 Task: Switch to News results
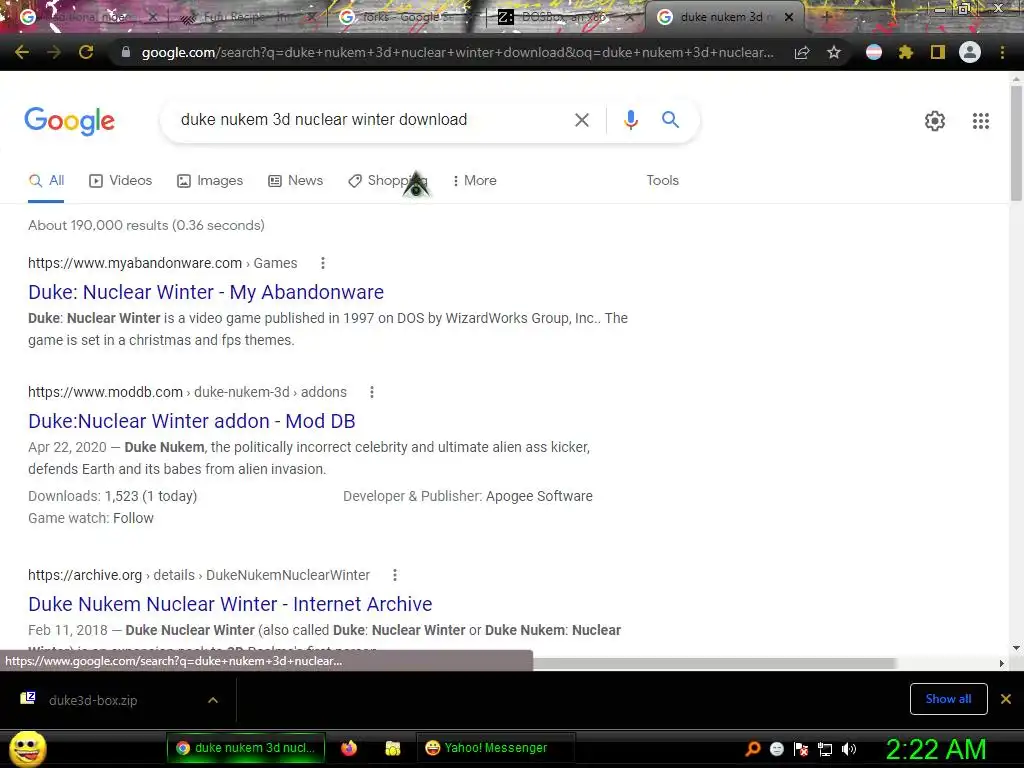point(295,180)
